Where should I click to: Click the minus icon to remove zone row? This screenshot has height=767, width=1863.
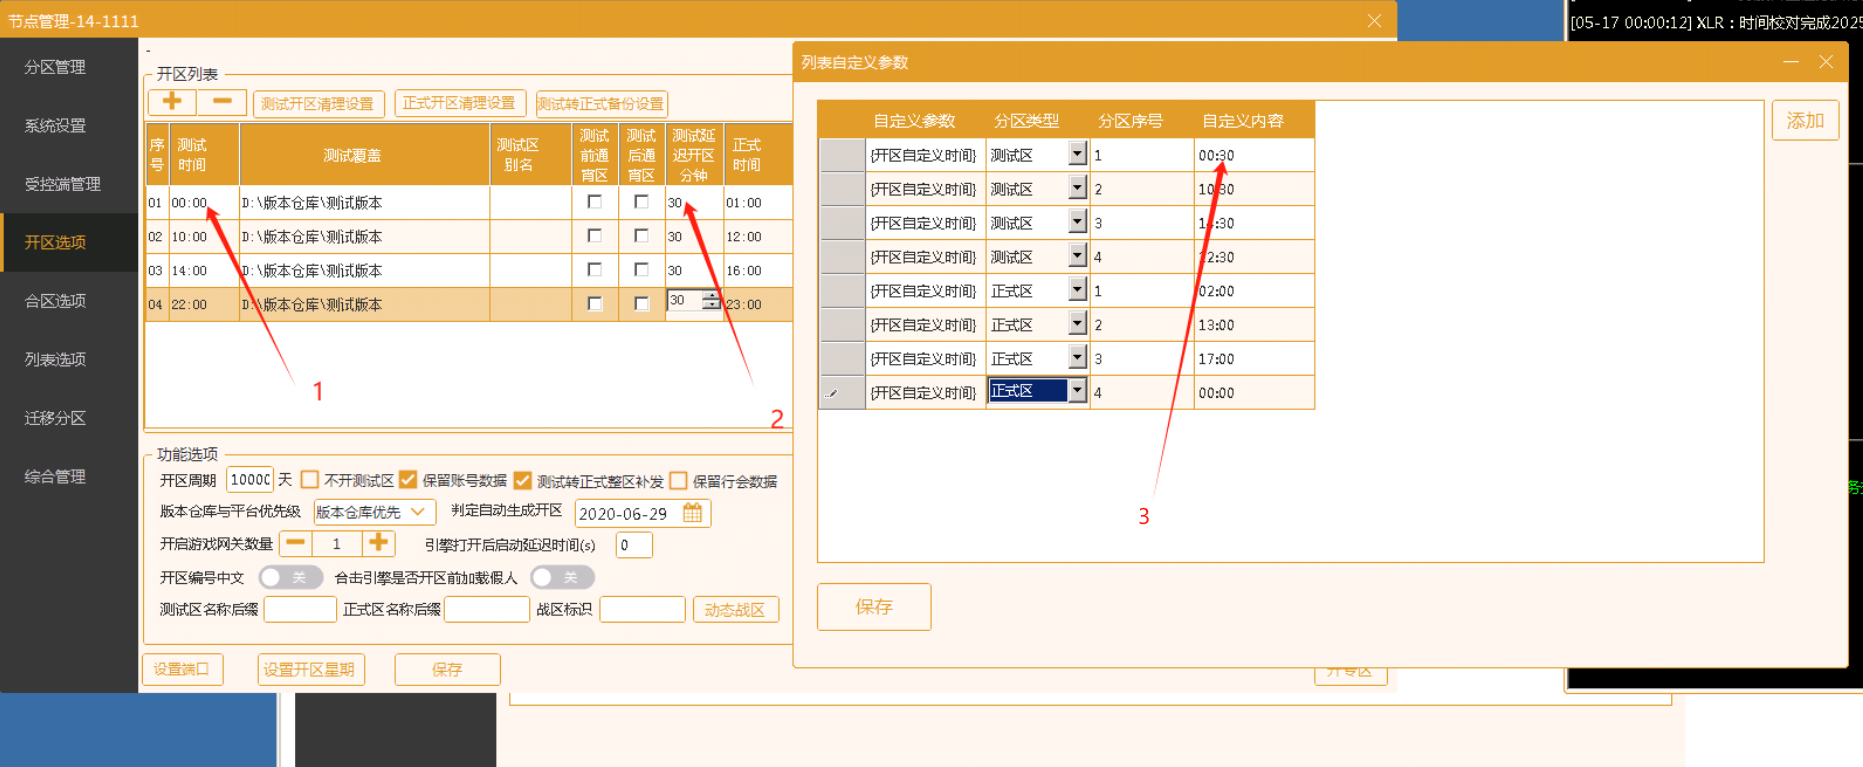(x=222, y=102)
